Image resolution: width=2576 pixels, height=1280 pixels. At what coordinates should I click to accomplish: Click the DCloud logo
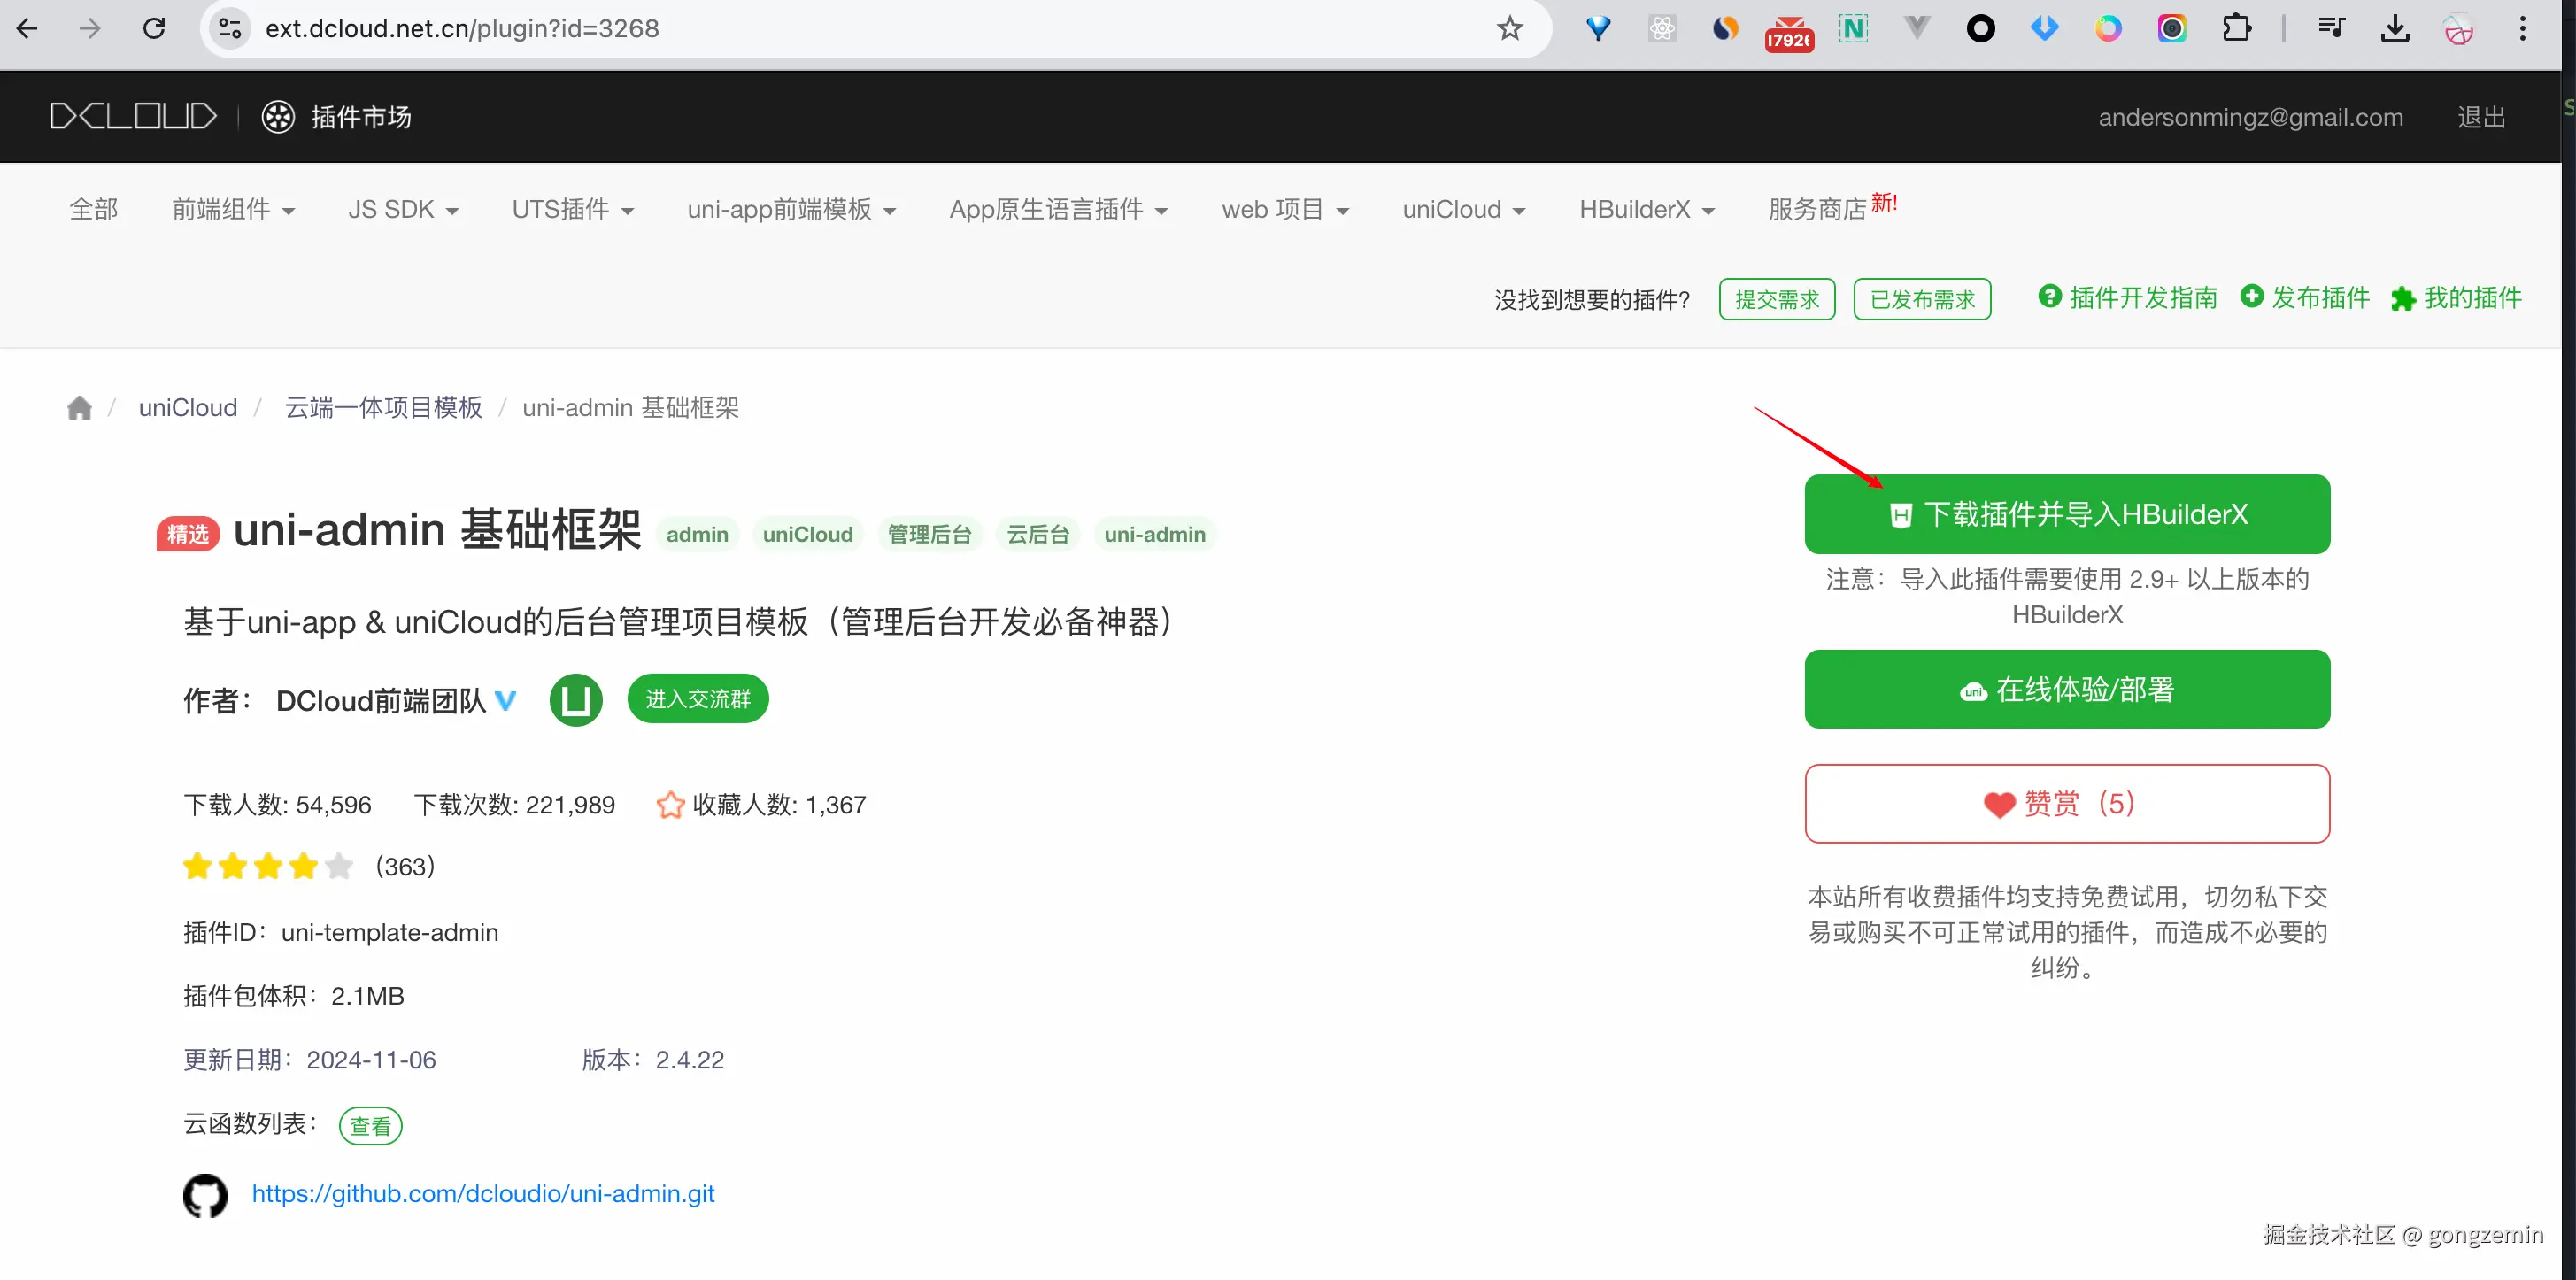tap(134, 117)
